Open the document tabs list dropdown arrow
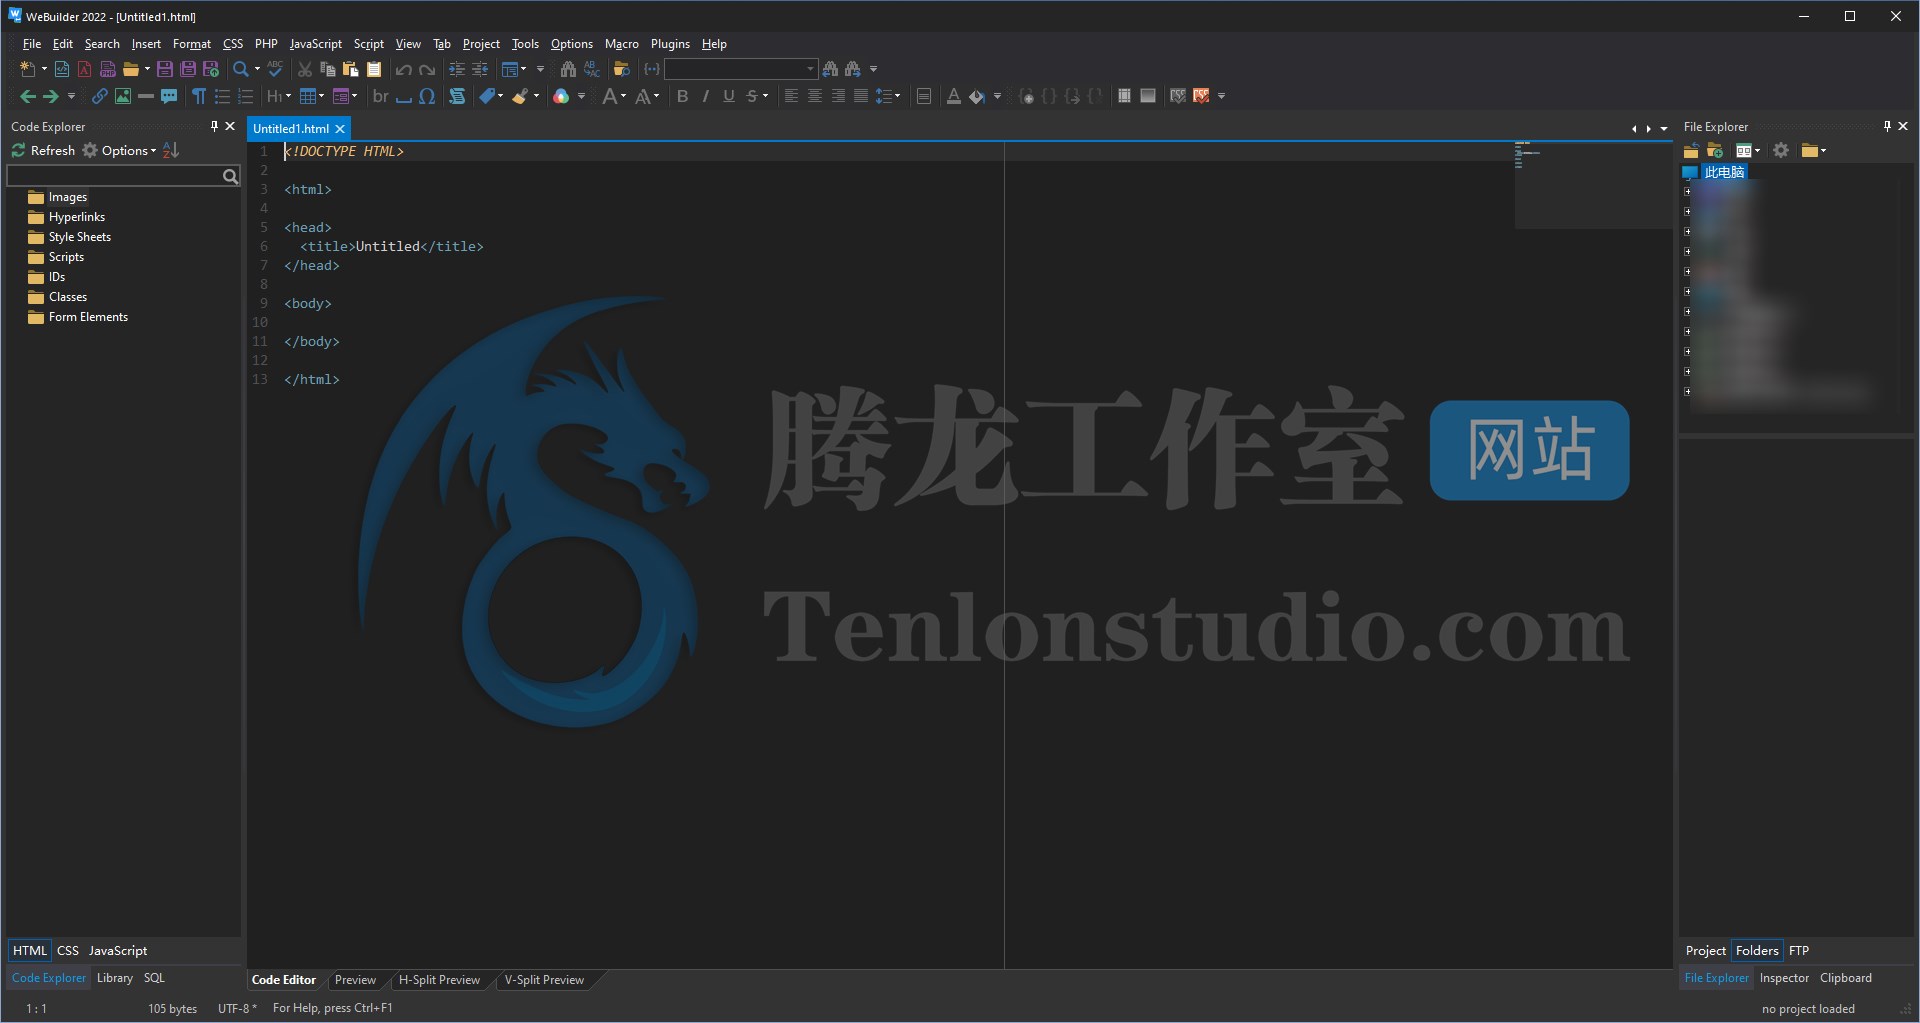 click(x=1664, y=129)
